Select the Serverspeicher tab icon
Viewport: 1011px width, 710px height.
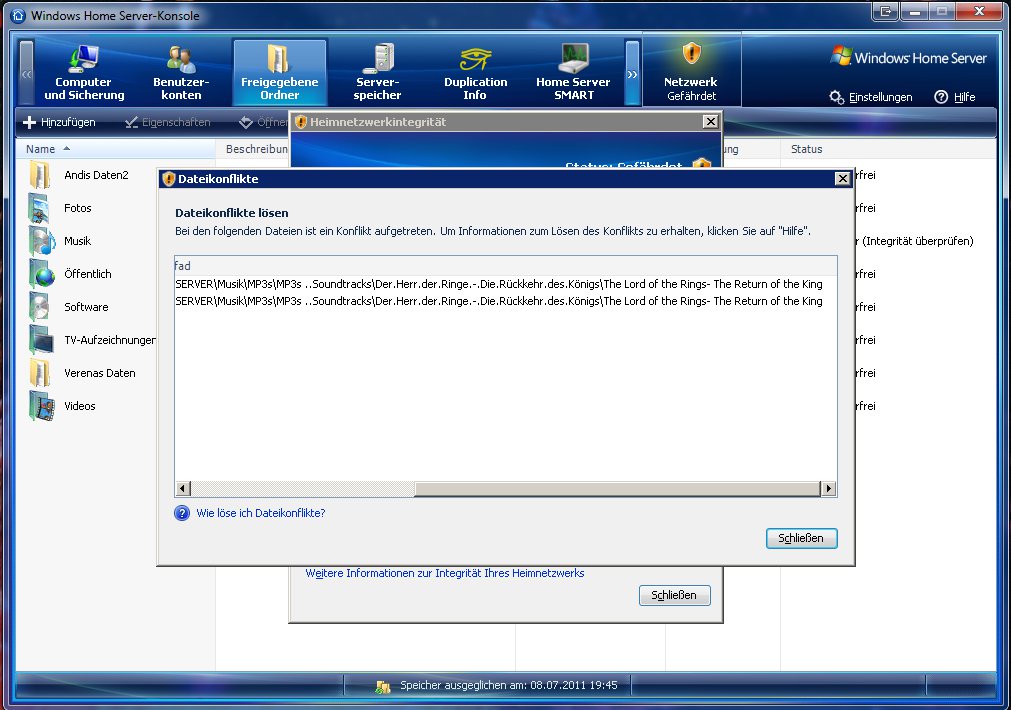[377, 57]
